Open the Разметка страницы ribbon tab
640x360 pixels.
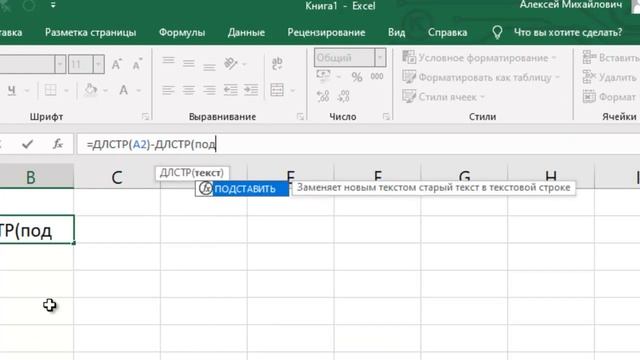[90, 32]
